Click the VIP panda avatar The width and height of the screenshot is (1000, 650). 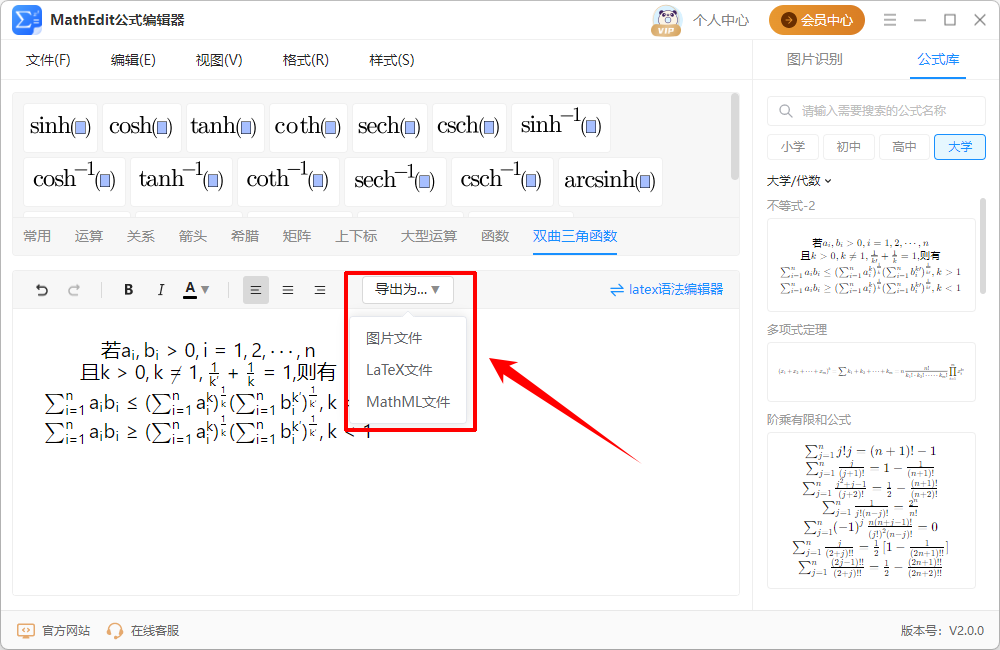pos(666,20)
